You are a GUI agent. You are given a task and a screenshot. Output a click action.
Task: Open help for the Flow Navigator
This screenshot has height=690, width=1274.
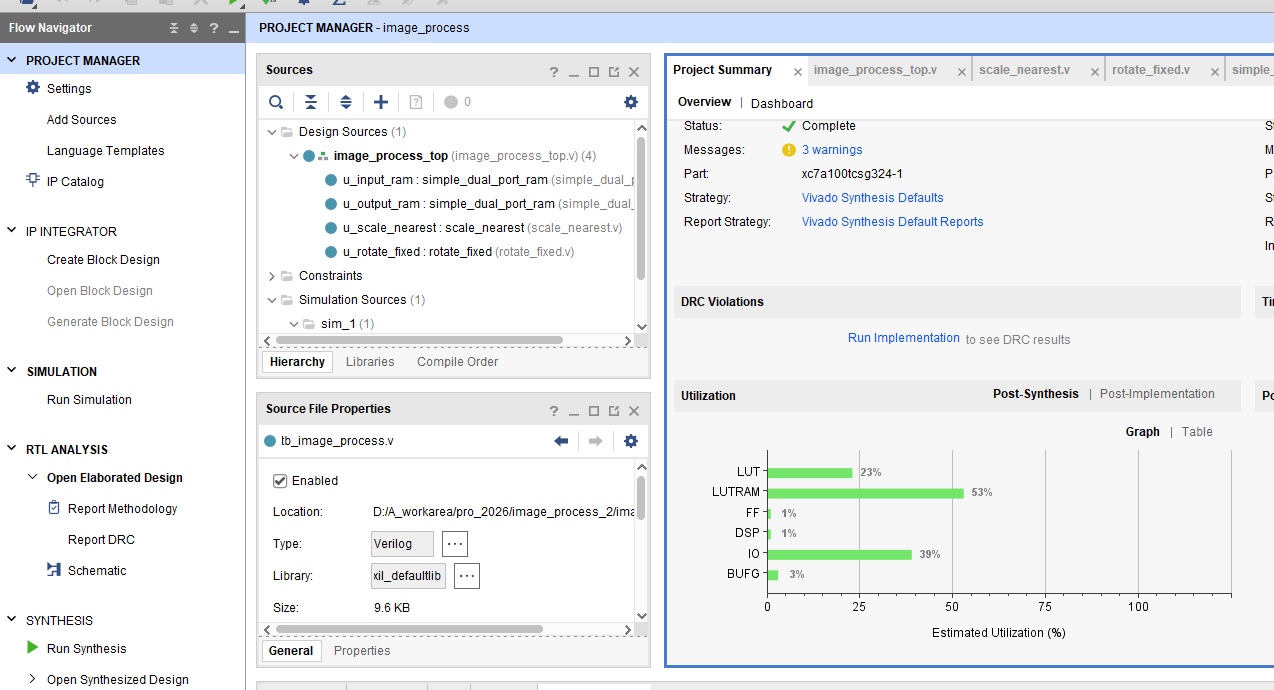pyautogui.click(x=214, y=28)
